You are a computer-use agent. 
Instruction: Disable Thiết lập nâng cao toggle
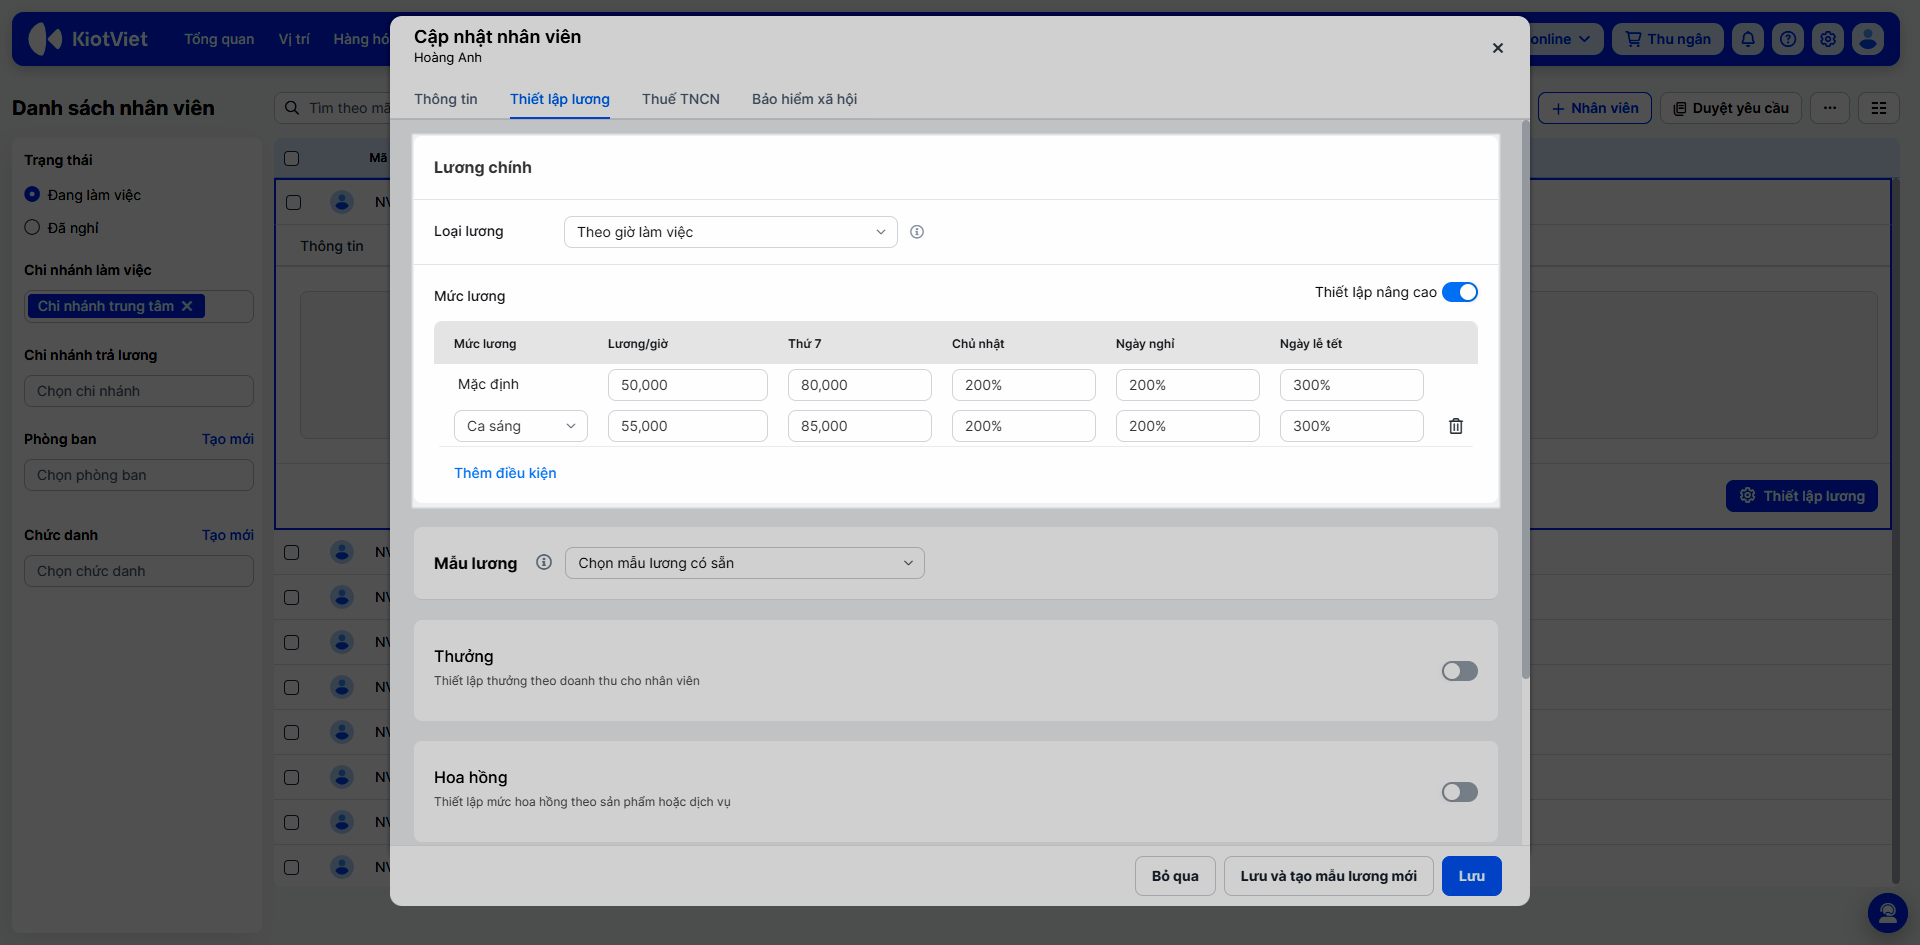click(x=1460, y=292)
